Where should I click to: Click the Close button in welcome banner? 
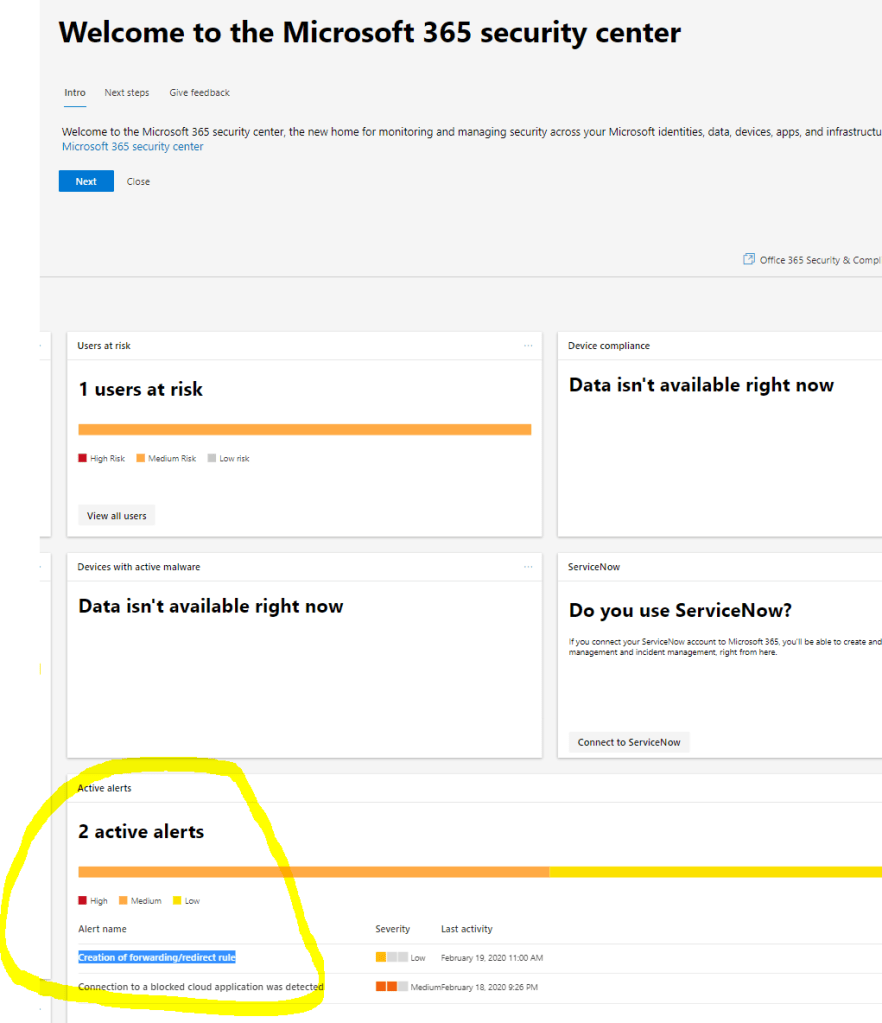point(138,182)
